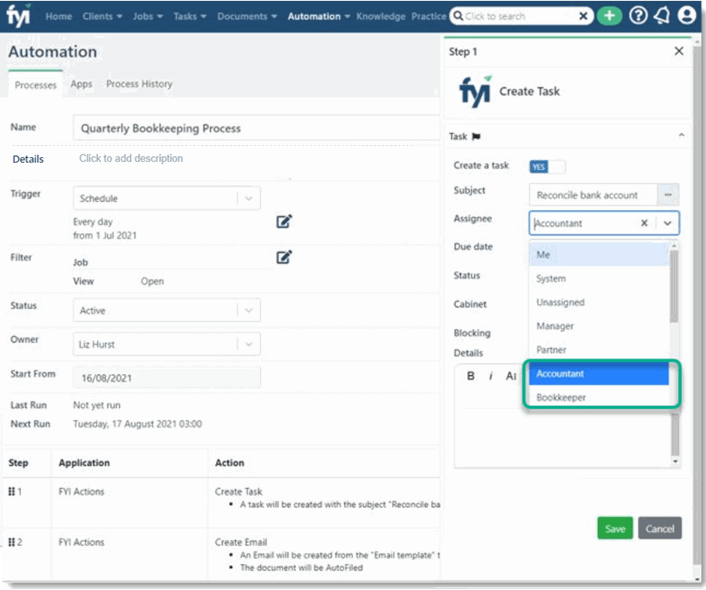
Task: Switch to the Apps tab
Action: [81, 84]
